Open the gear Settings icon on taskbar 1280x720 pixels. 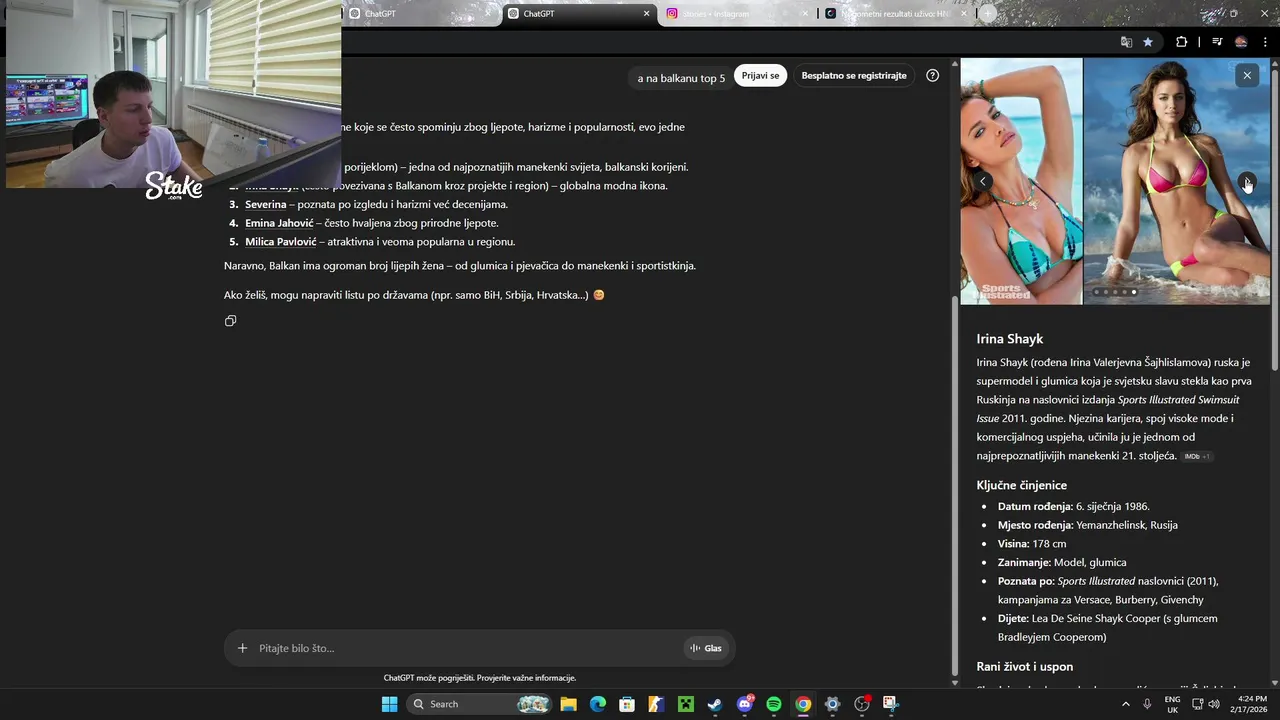tap(832, 704)
